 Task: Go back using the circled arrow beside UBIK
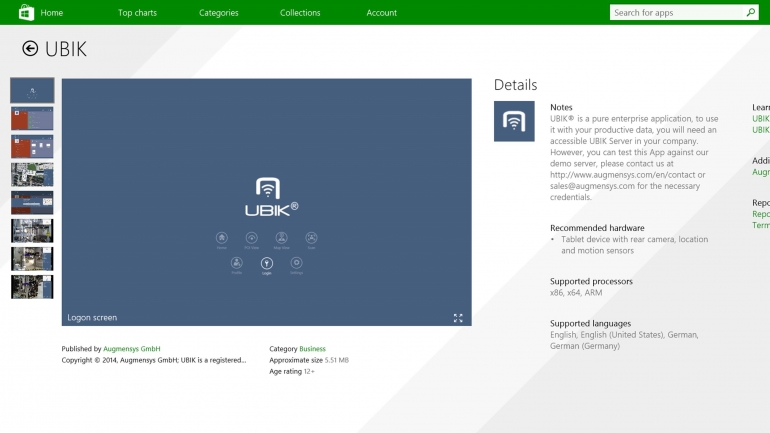30,48
